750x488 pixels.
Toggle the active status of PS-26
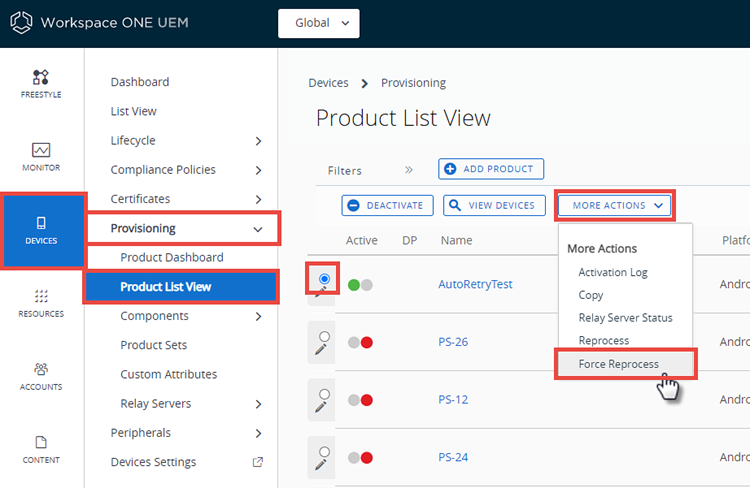pos(360,343)
